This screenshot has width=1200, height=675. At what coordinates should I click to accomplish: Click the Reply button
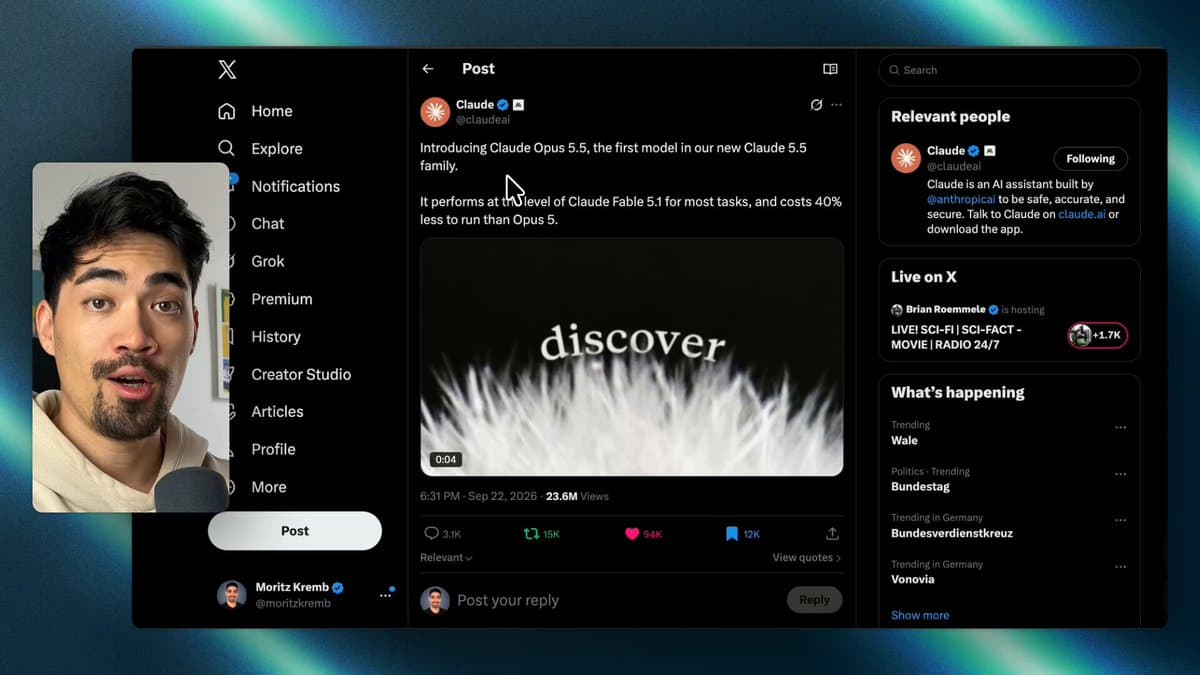coord(814,600)
